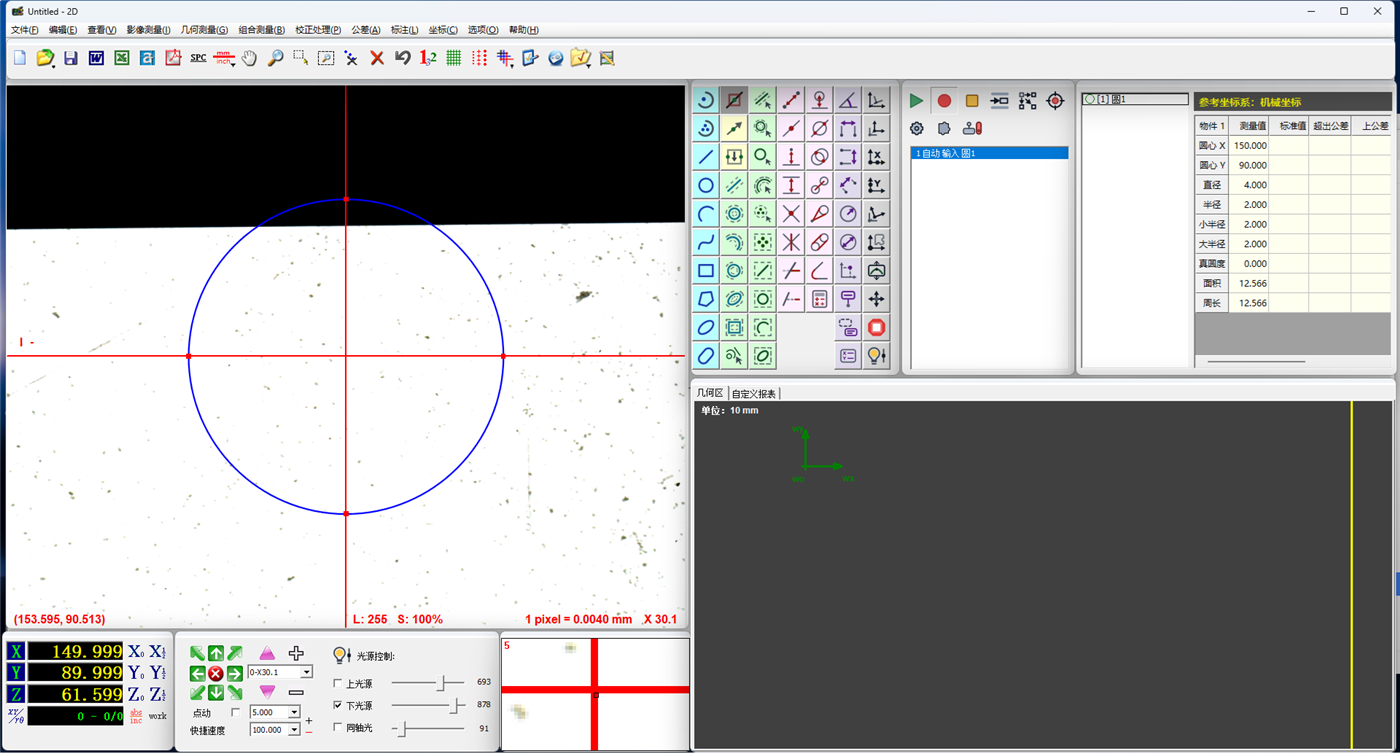1400x753 pixels.
Task: Click the green grid toolbar icon
Action: (x=454, y=58)
